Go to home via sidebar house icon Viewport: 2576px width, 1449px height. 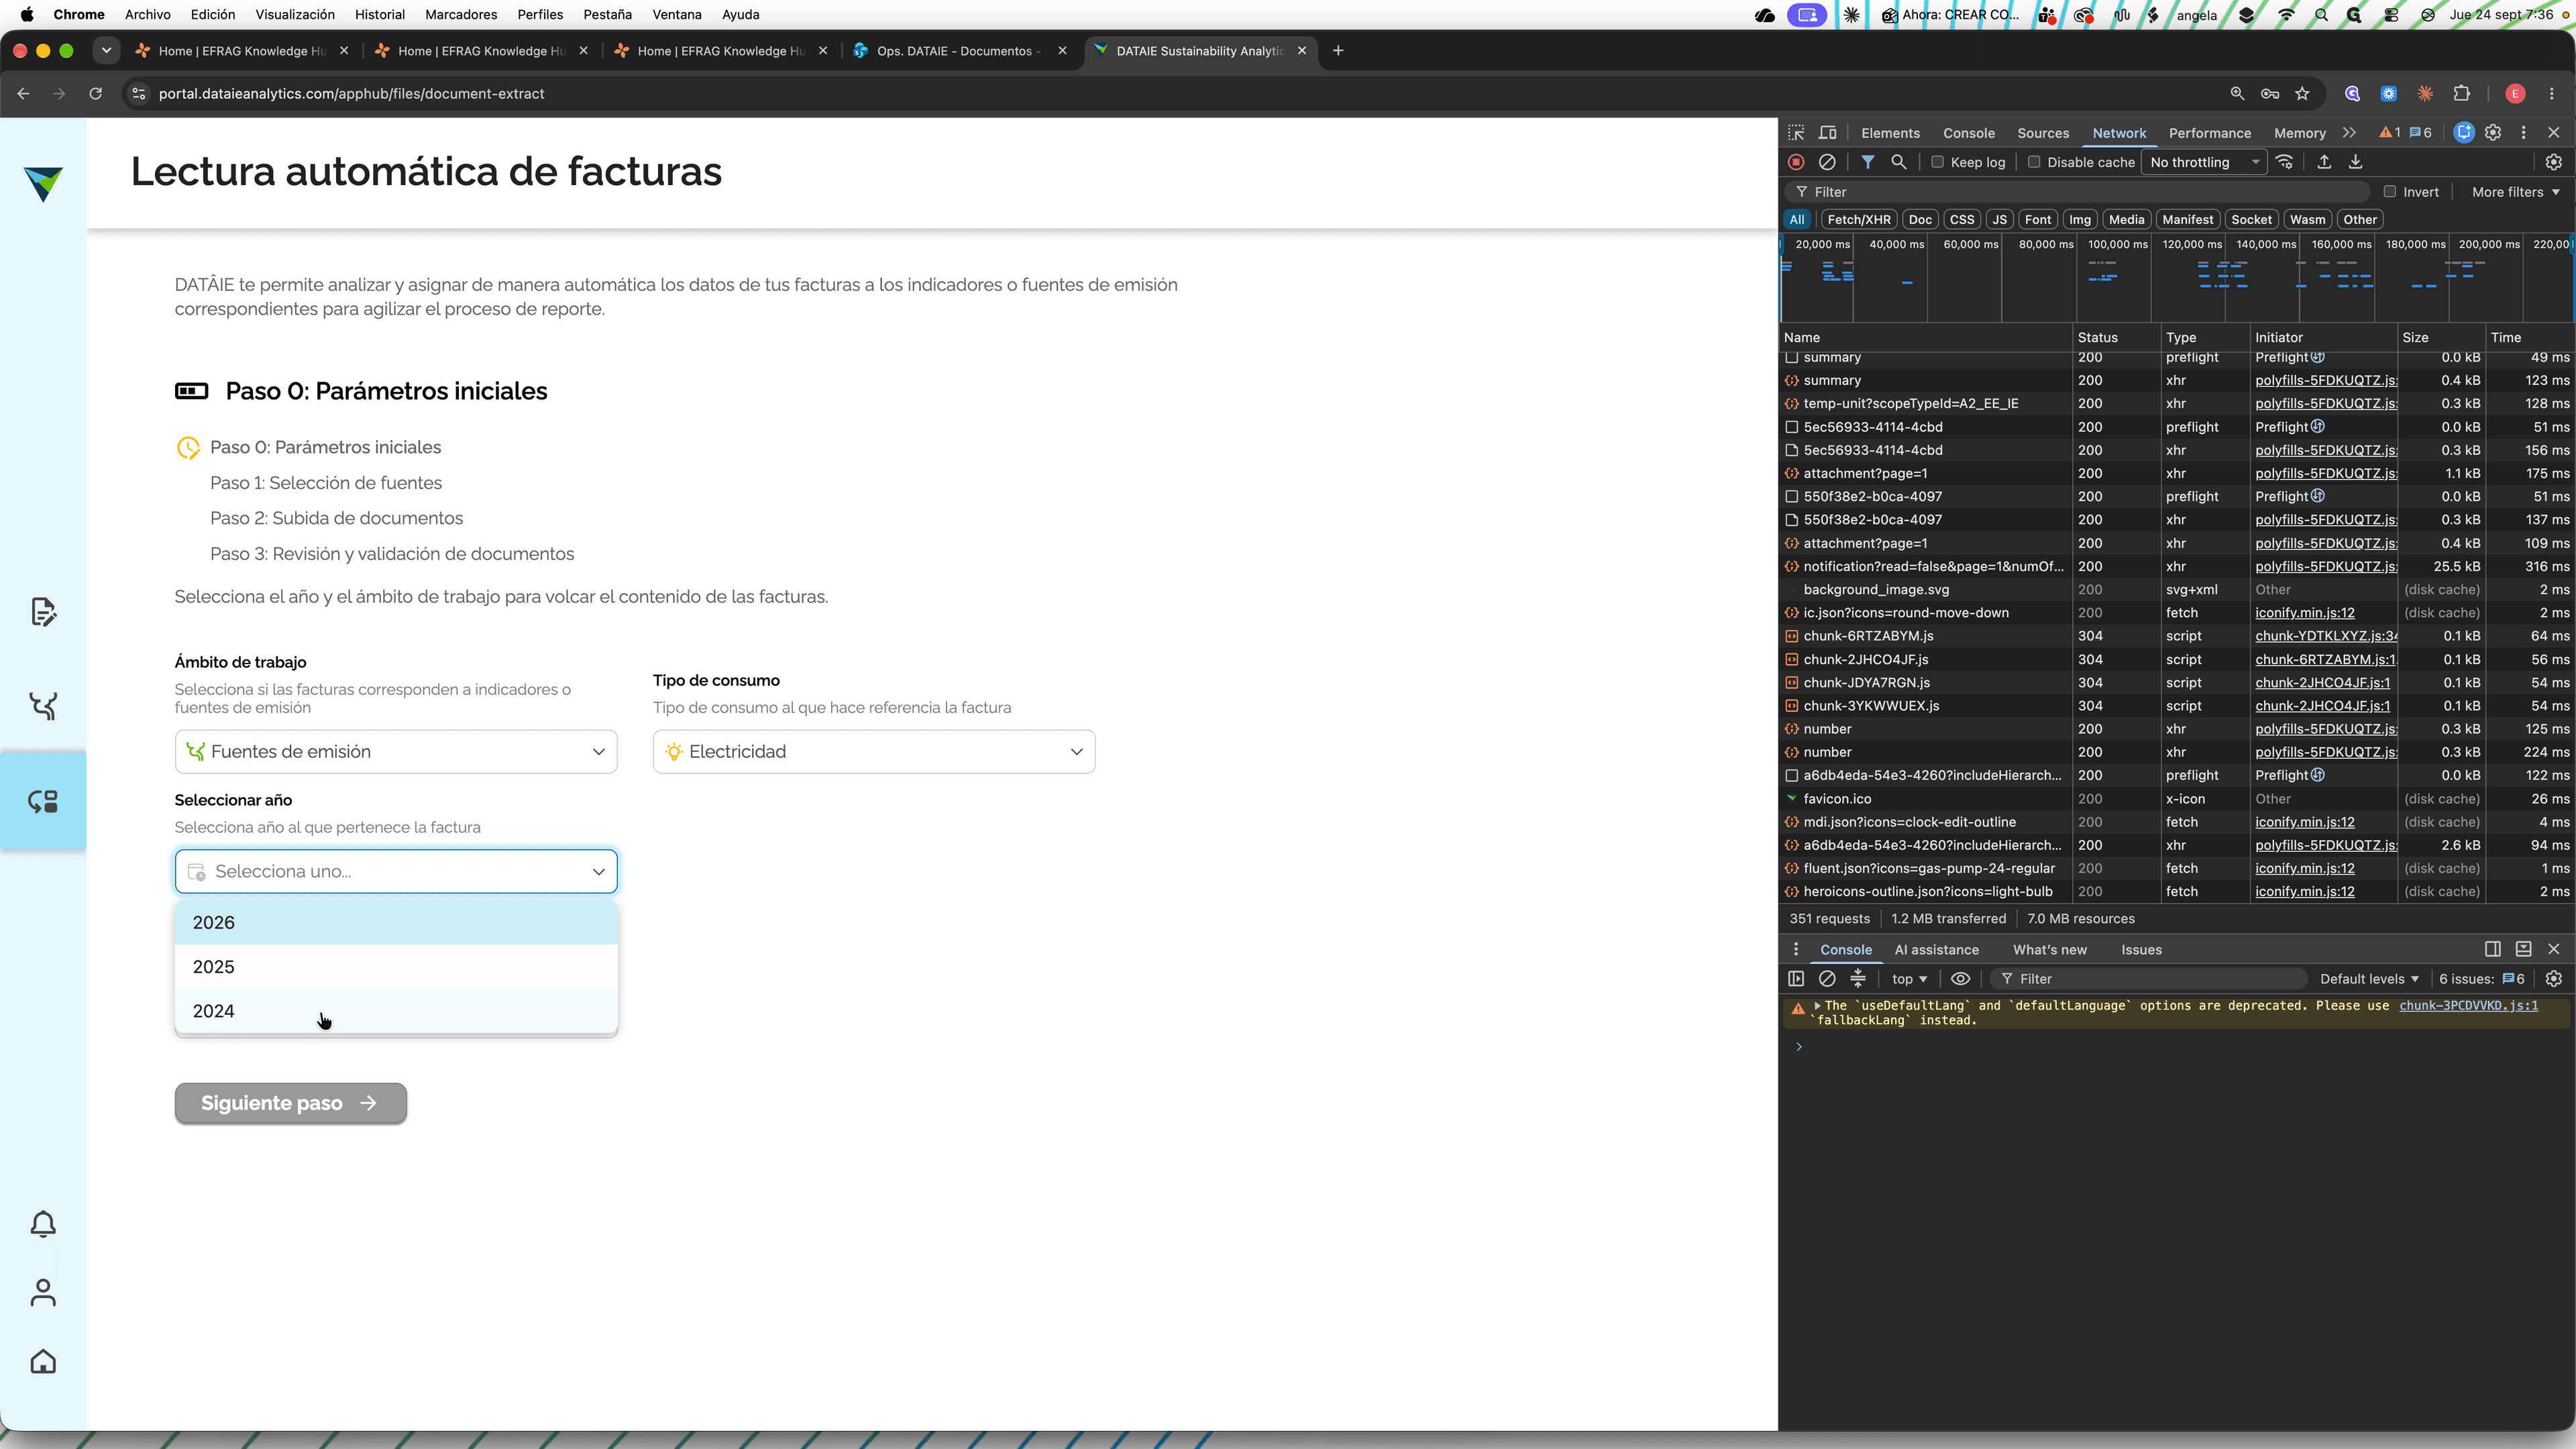[43, 1361]
